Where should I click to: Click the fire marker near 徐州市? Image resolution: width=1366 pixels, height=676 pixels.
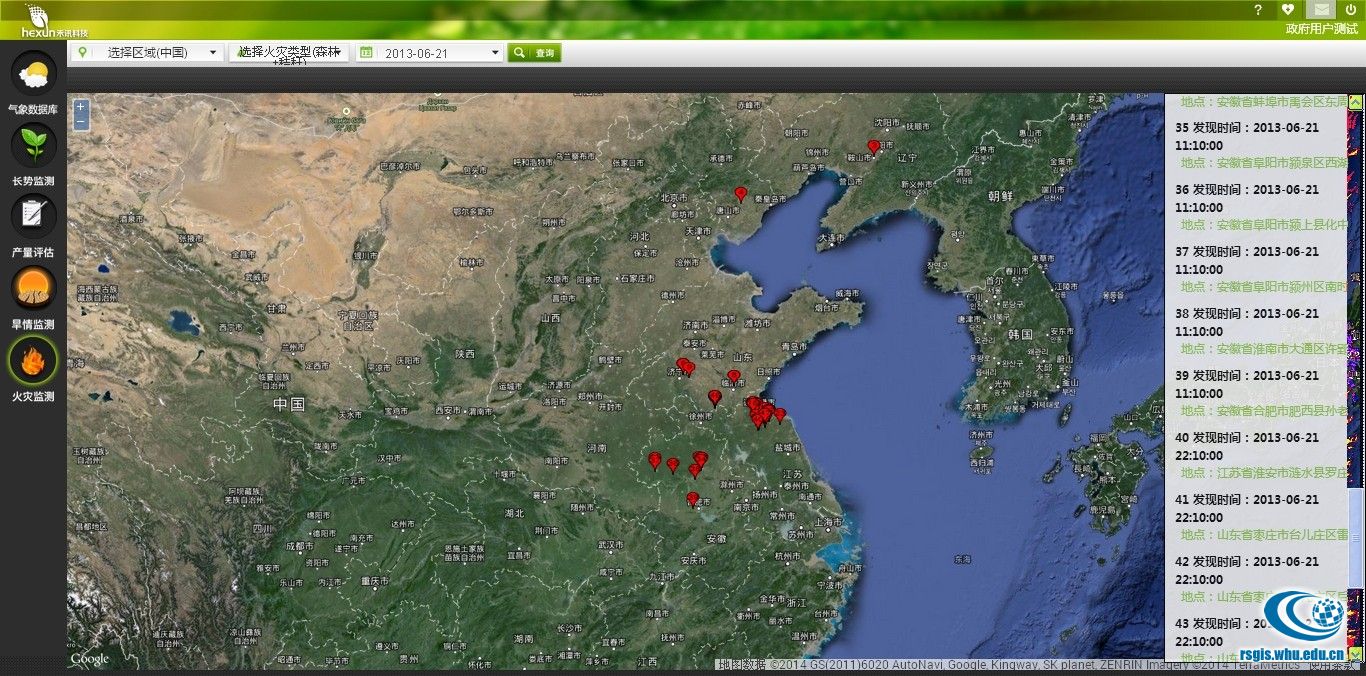click(715, 398)
